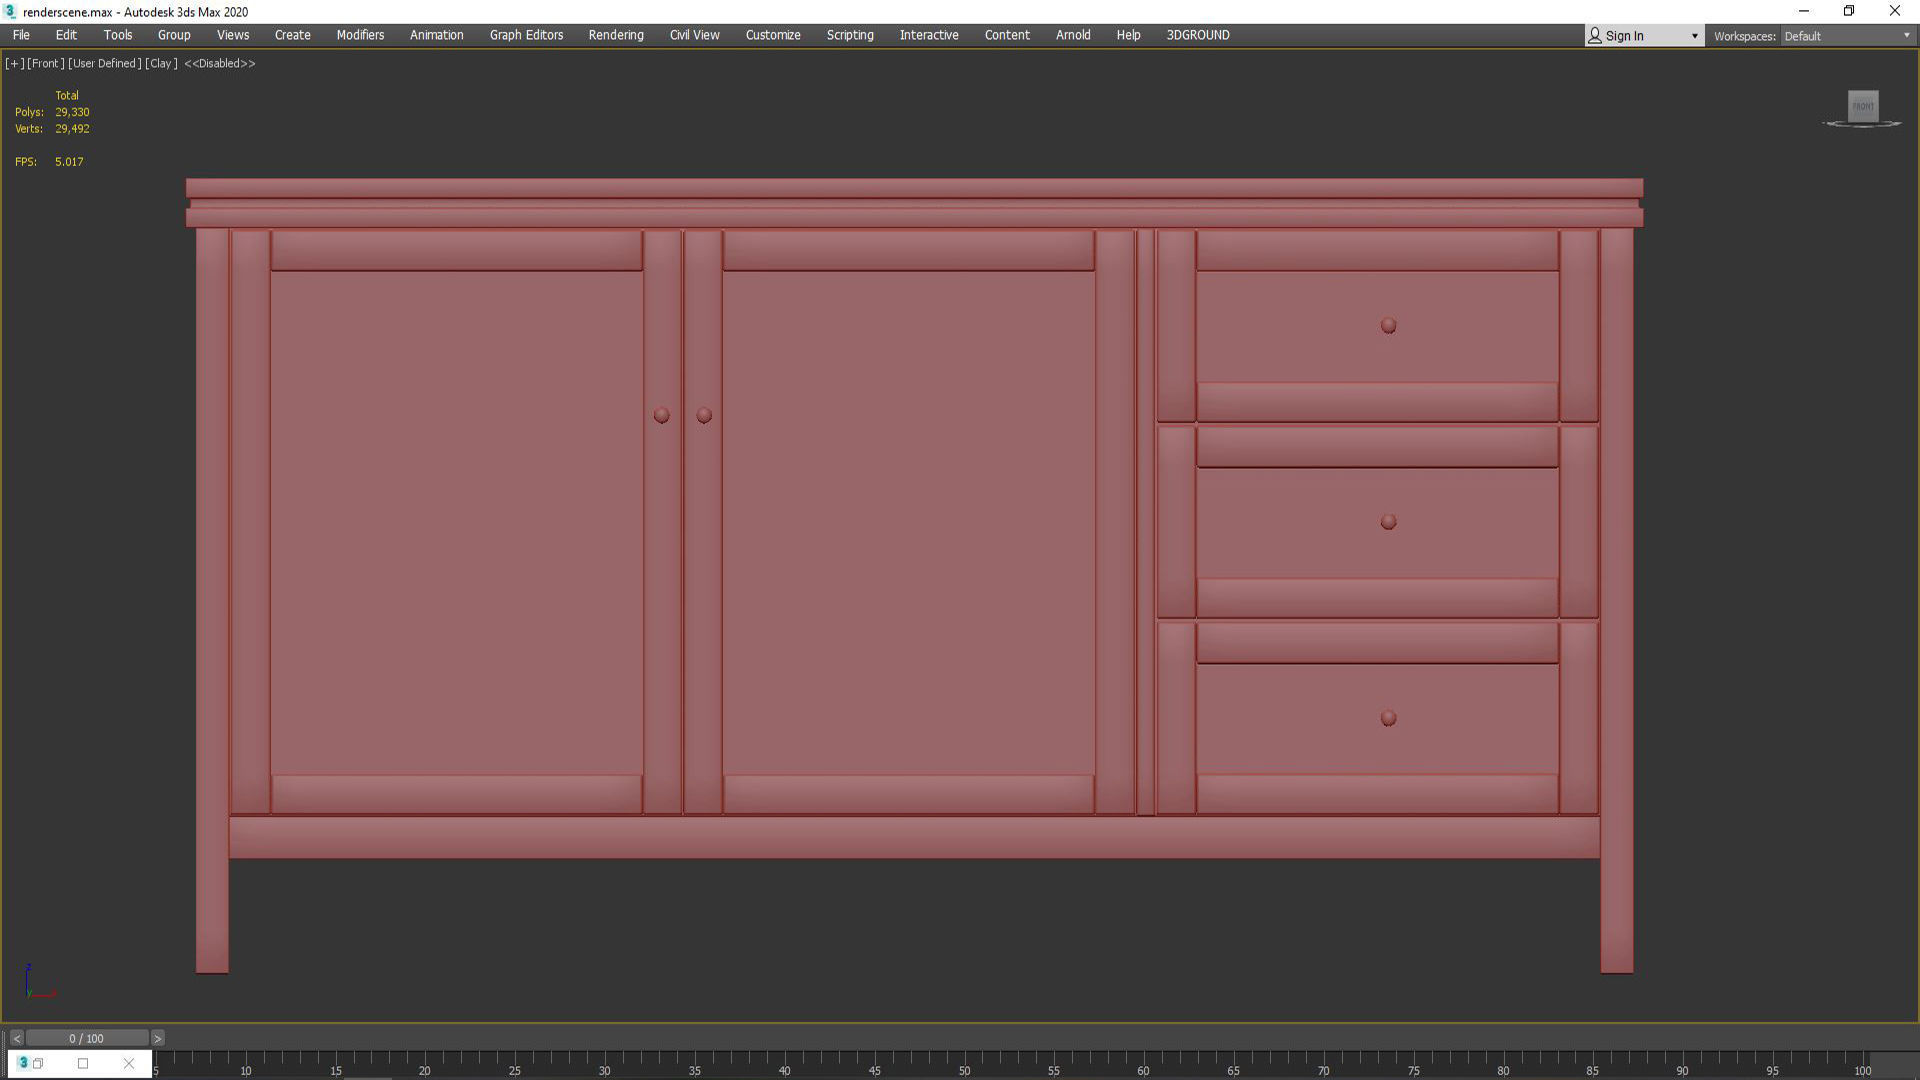Image resolution: width=1920 pixels, height=1080 pixels.
Task: Open the Modifiers menu
Action: click(360, 35)
